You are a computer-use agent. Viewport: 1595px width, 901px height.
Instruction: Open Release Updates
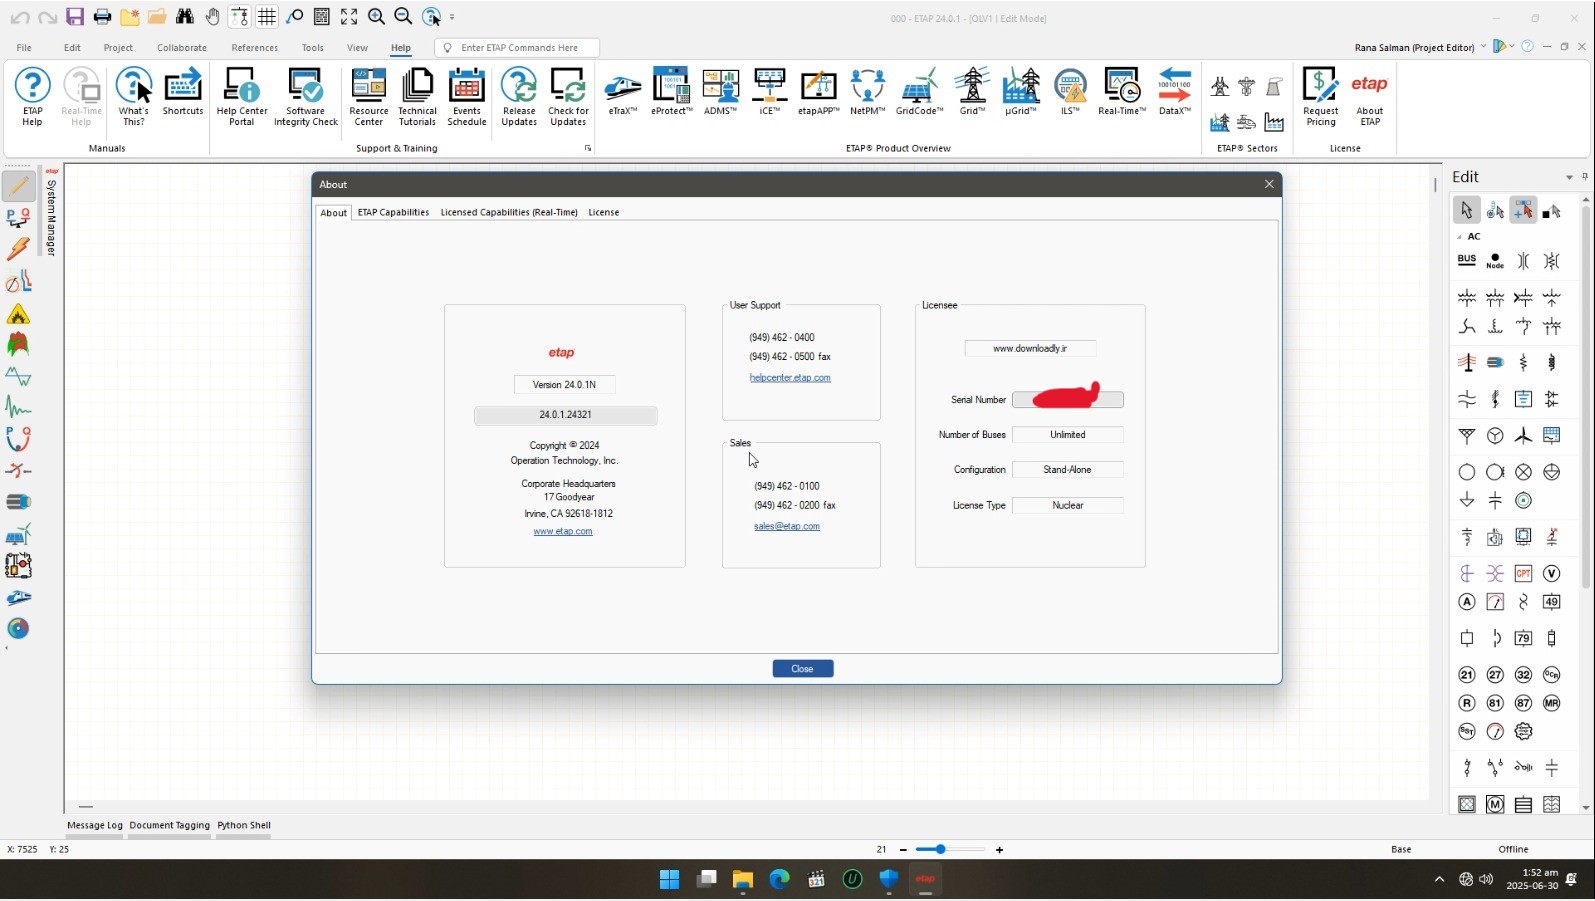click(519, 97)
